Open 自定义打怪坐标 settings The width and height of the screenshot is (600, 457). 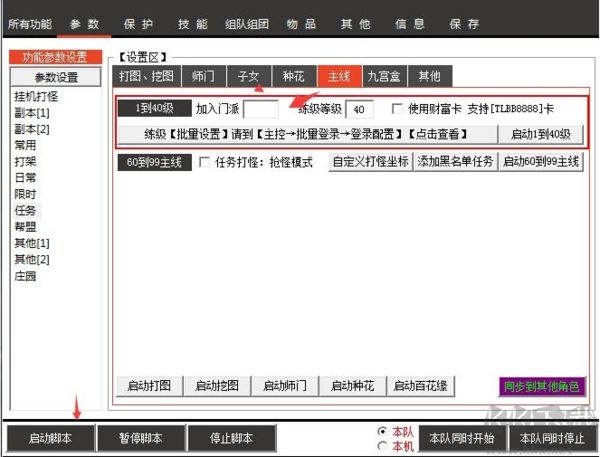370,162
